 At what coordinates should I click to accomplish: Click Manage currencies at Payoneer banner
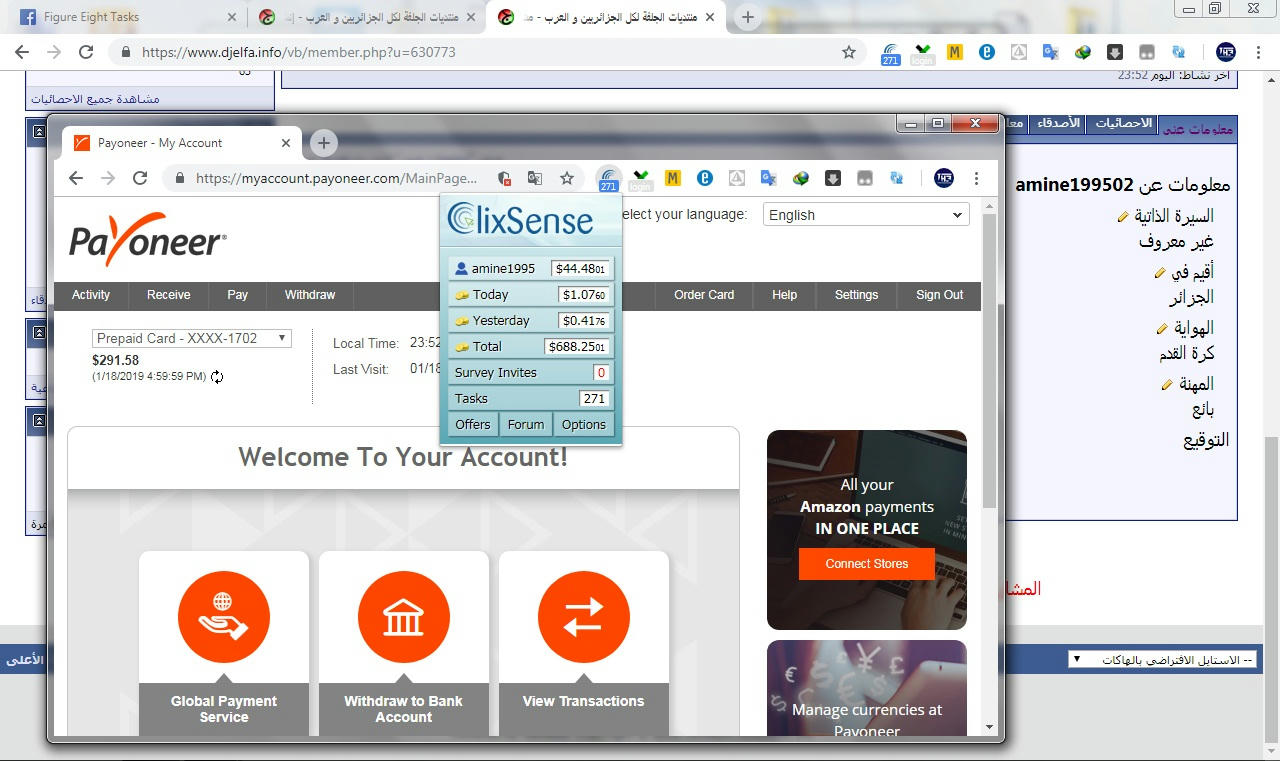(867, 690)
